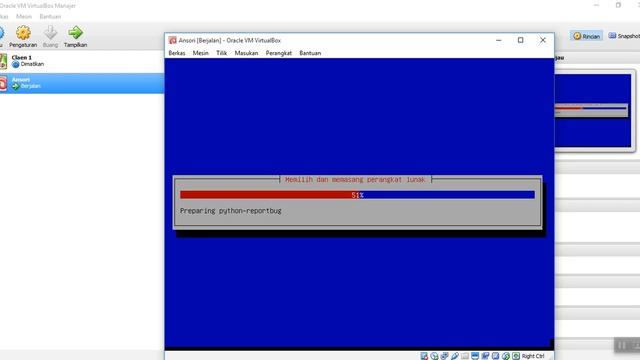Open Bantuan menu in VirtualBox Manager
The height and width of the screenshot is (360, 640).
coord(50,16)
